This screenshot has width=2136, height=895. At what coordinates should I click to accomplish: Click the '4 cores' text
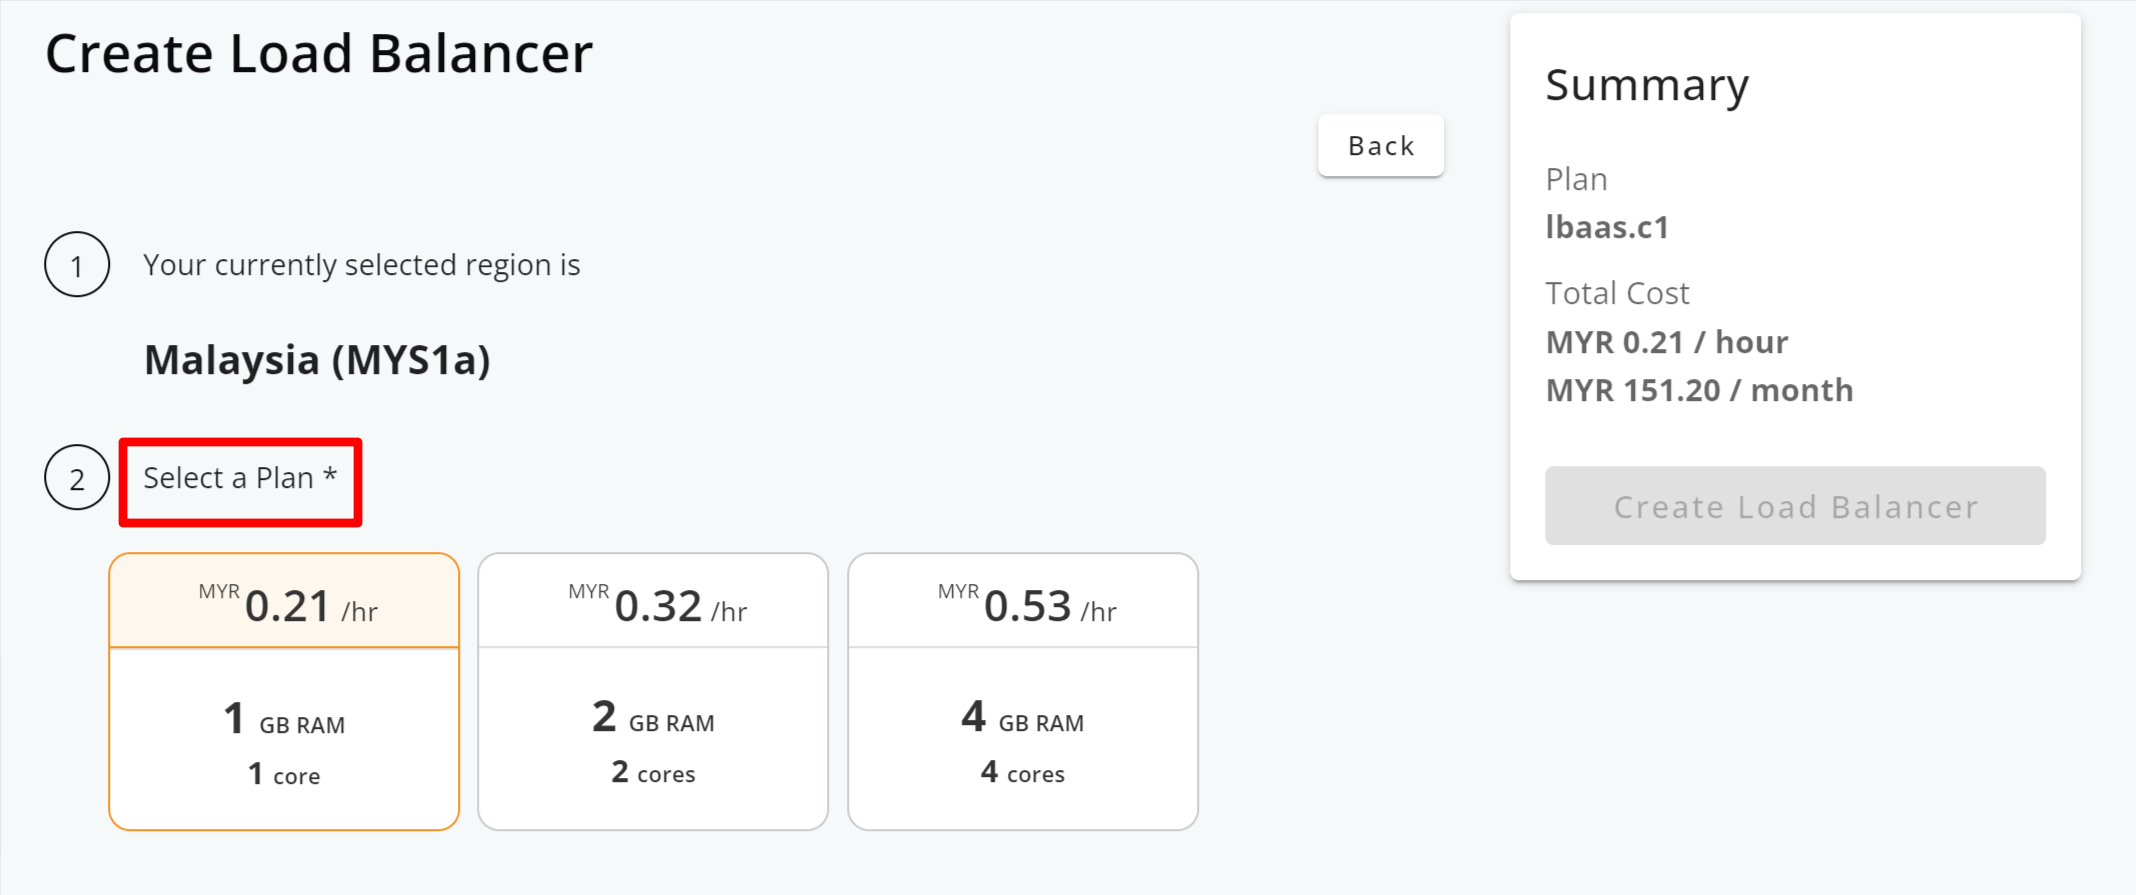pyautogui.click(x=1022, y=772)
